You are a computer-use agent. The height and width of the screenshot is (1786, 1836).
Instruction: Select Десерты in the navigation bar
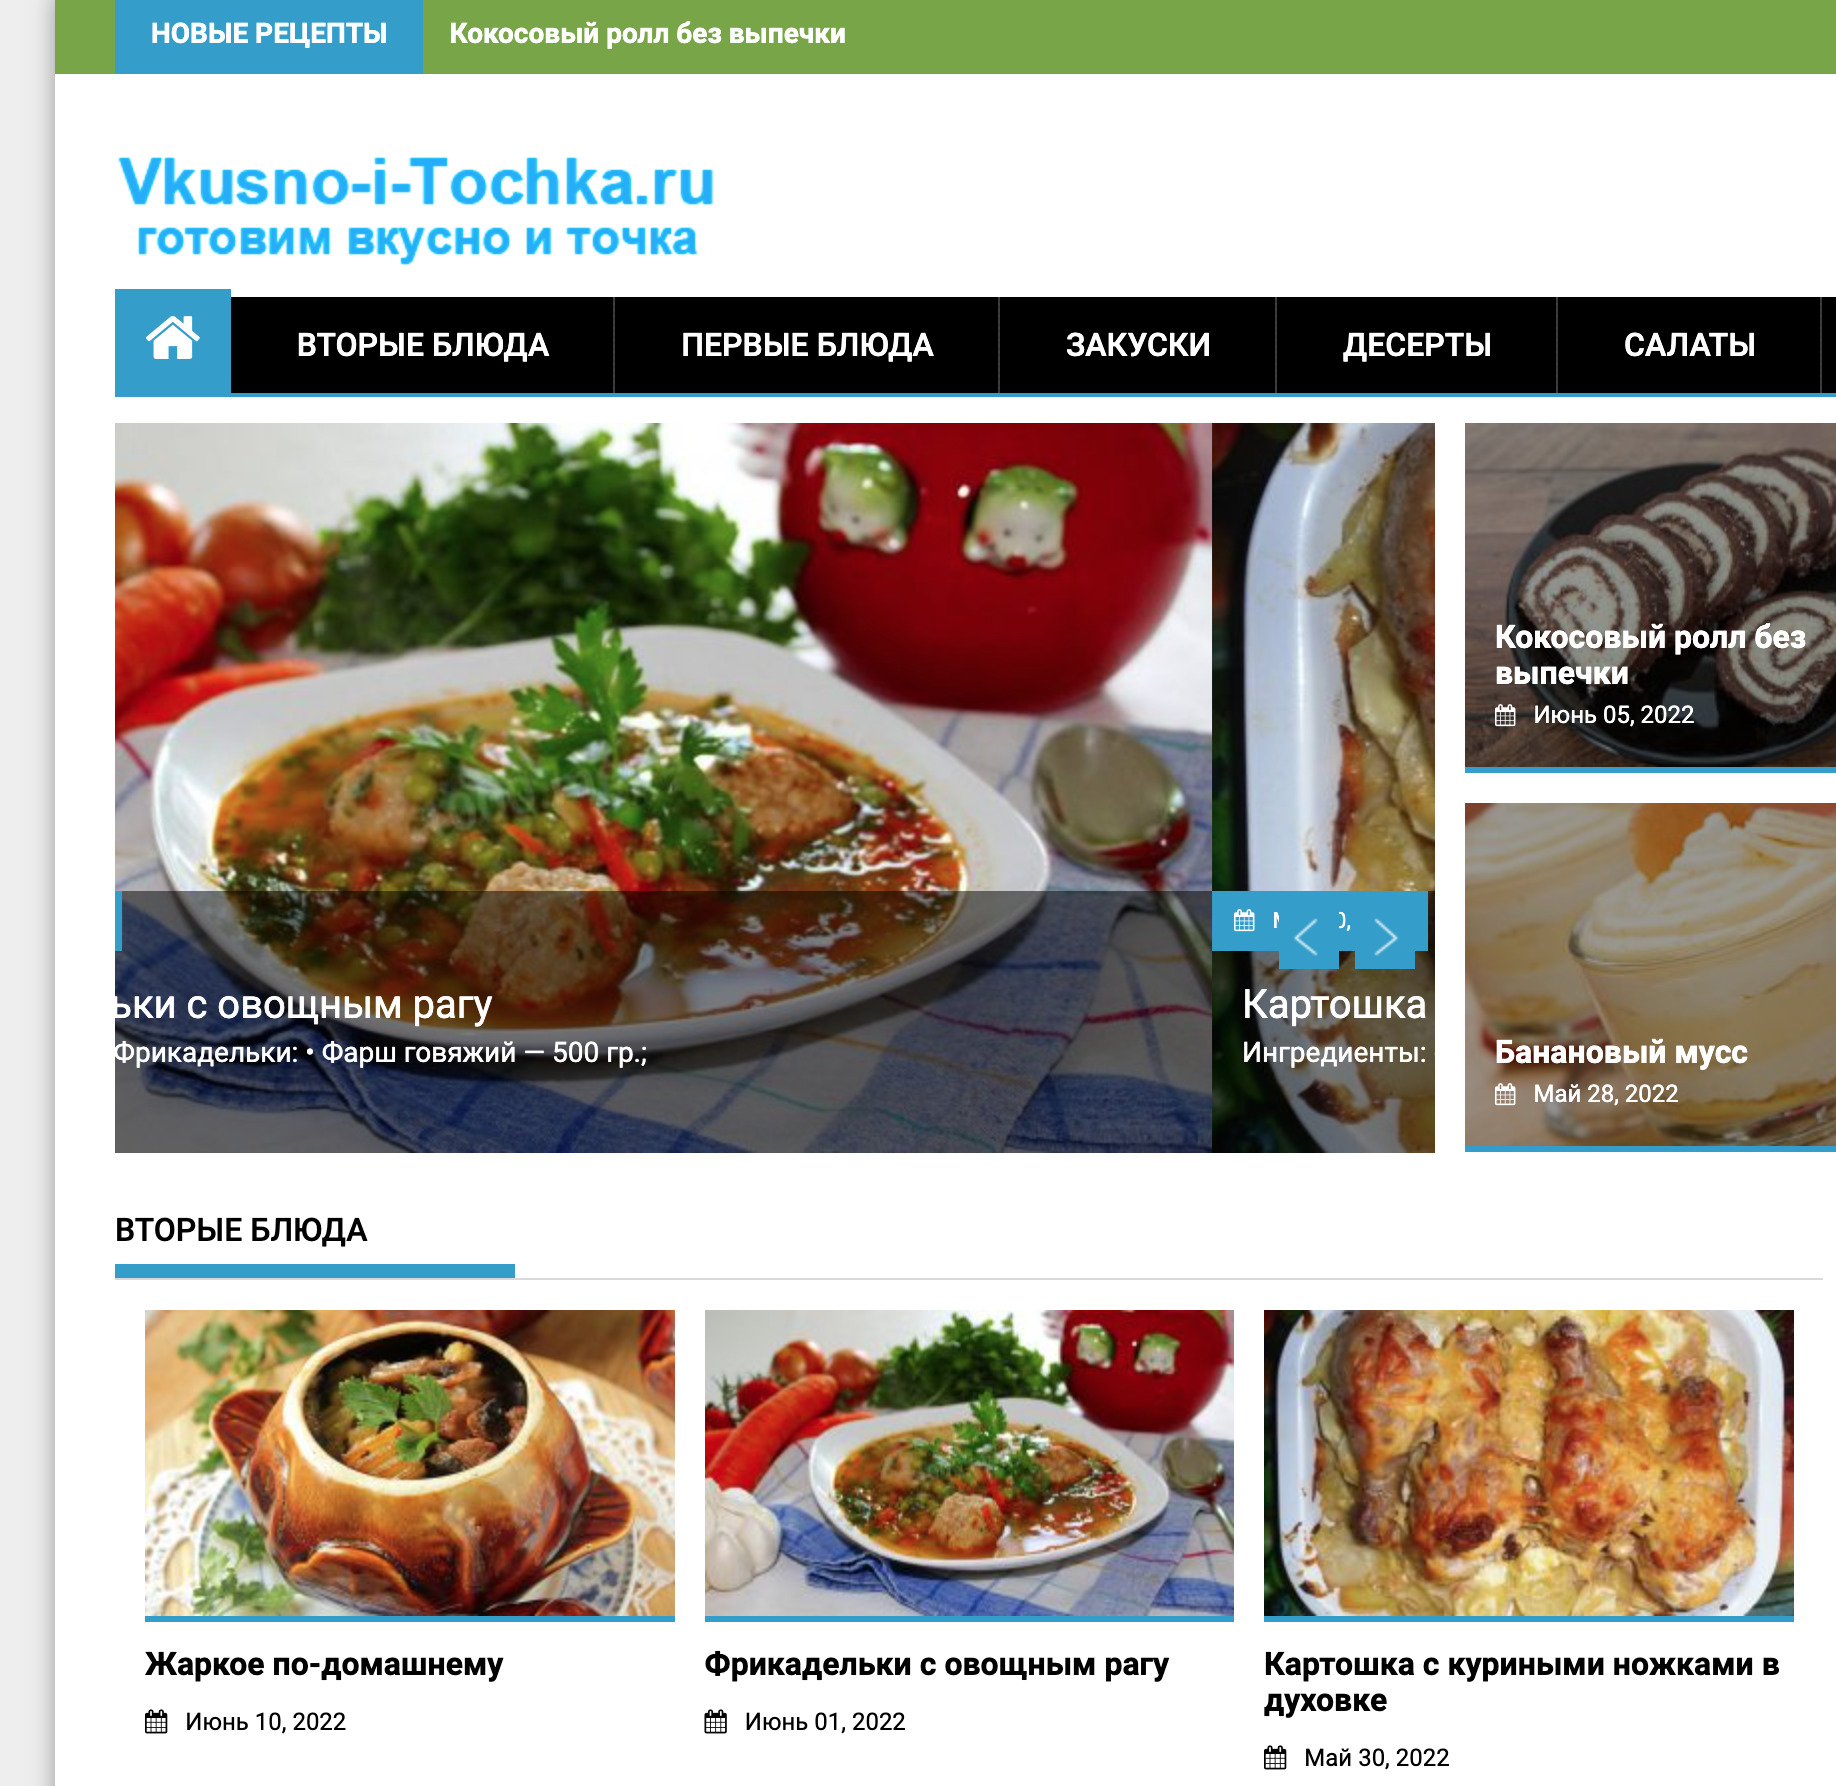pyautogui.click(x=1417, y=345)
